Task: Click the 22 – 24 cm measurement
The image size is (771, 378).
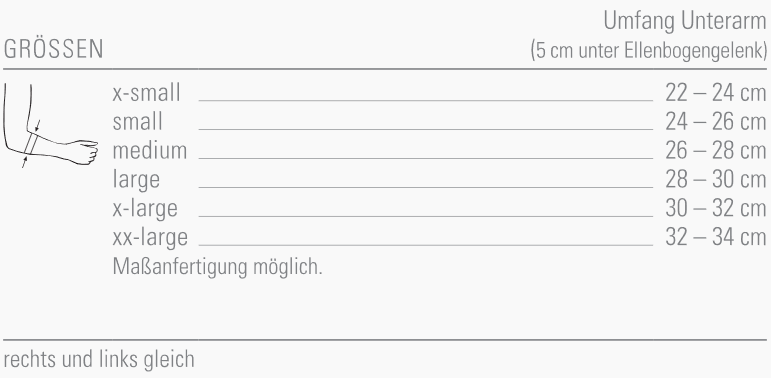Action: click(715, 93)
